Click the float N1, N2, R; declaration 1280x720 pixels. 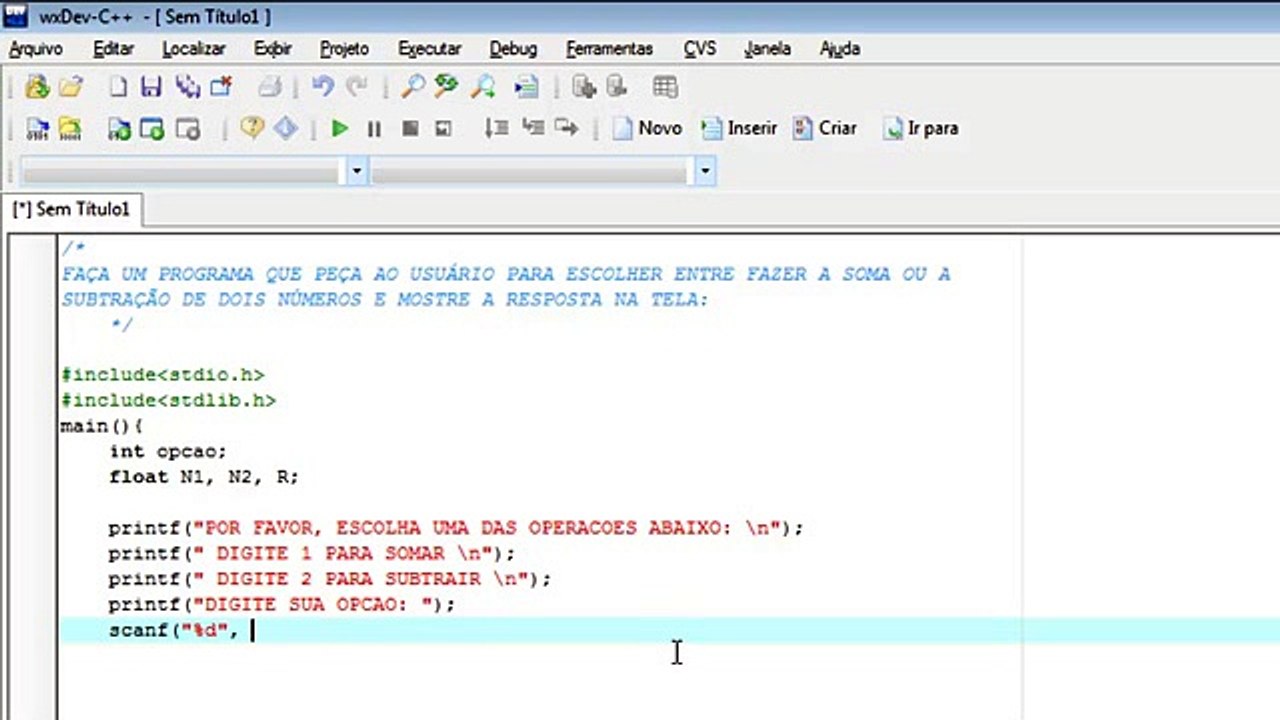point(204,477)
